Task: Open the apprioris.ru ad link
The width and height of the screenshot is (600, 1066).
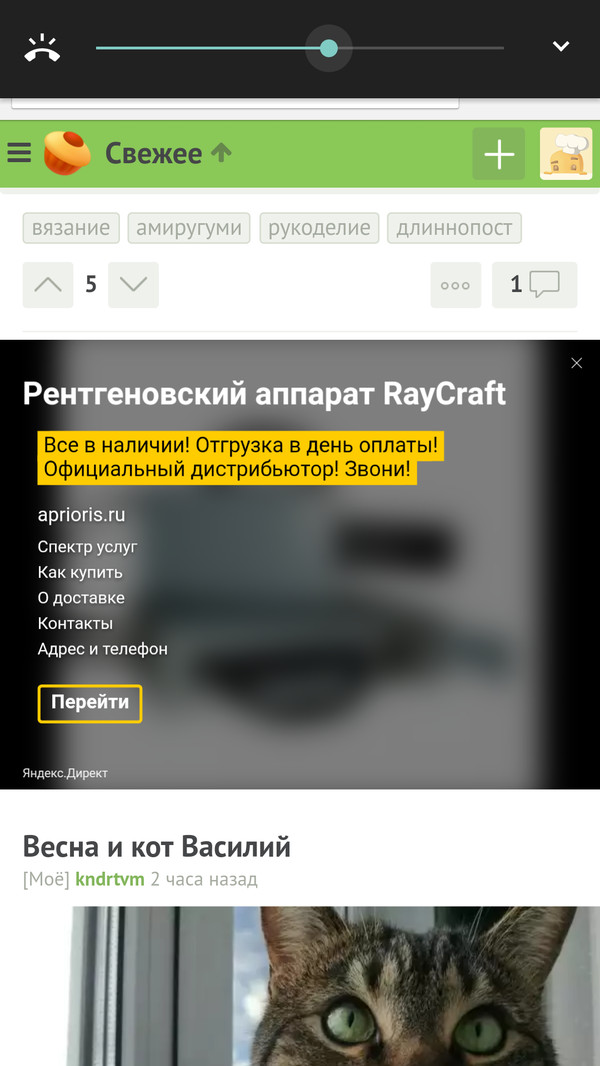Action: tap(81, 515)
